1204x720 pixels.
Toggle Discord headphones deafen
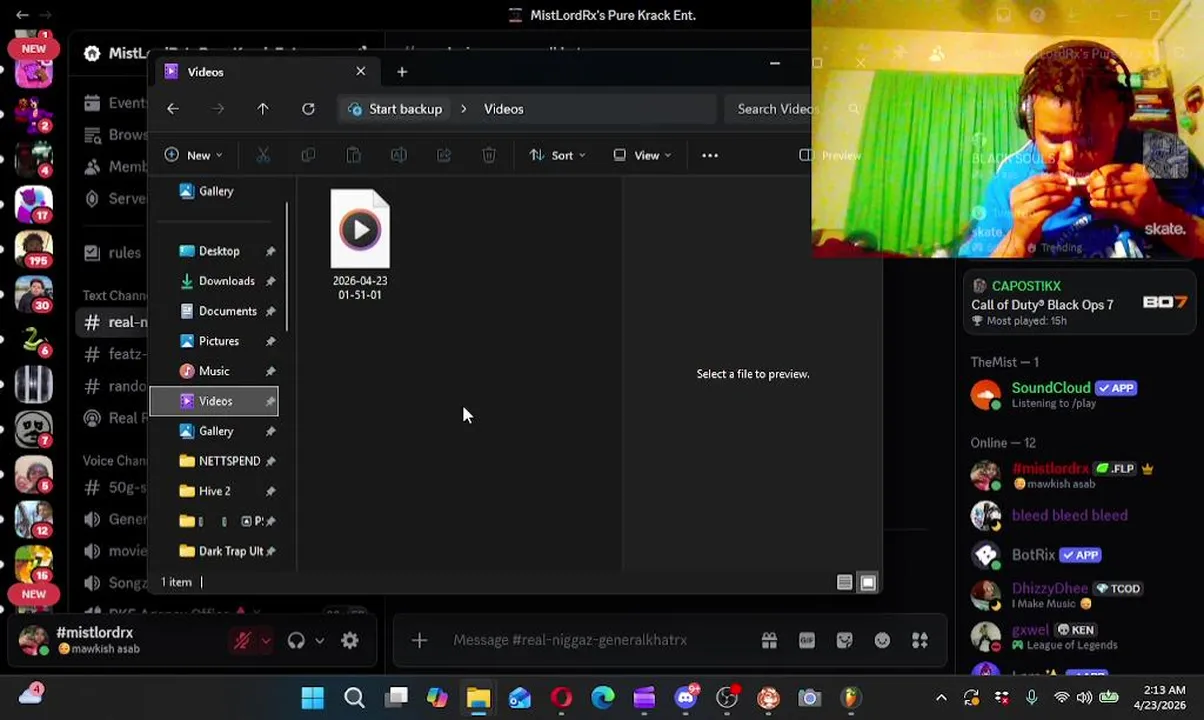(296, 640)
